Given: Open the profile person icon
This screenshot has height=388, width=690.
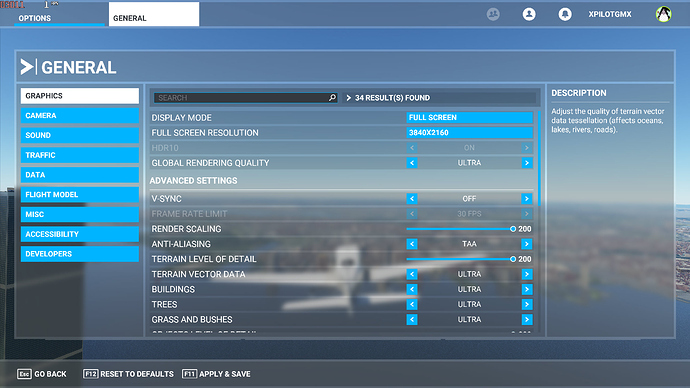Looking at the screenshot, I should (529, 15).
